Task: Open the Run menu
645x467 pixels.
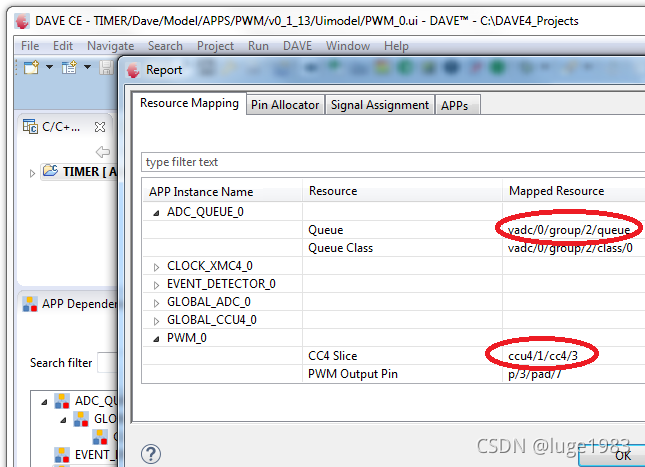Action: (258, 46)
